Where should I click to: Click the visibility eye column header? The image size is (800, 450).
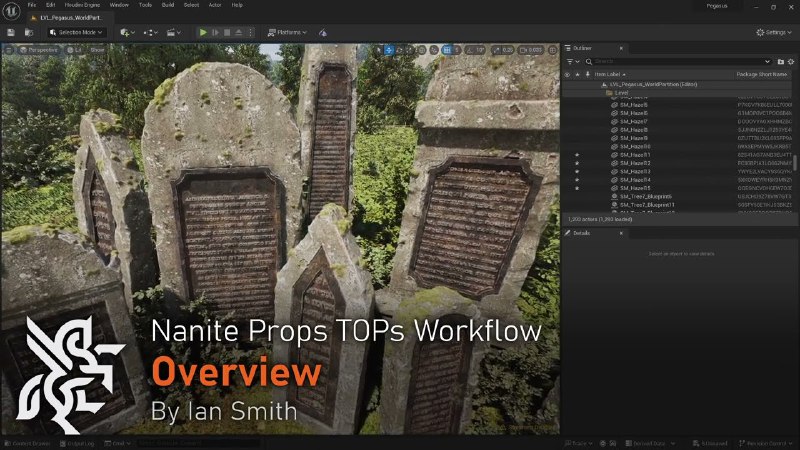(x=567, y=74)
